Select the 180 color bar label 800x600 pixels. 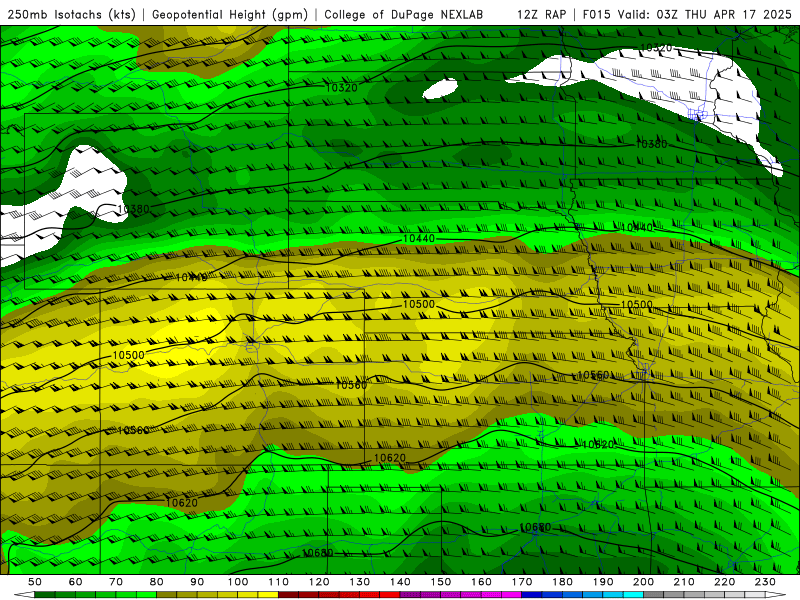point(563,582)
